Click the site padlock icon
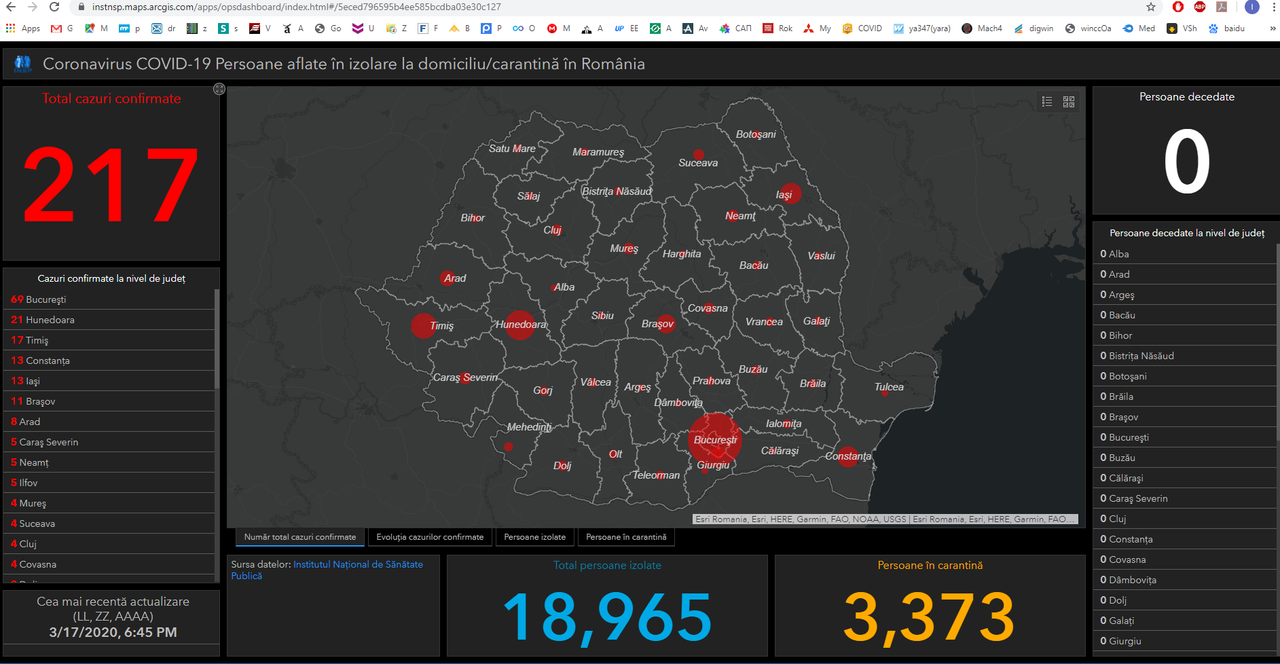Viewport: 1280px width, 664px height. click(x=82, y=7)
